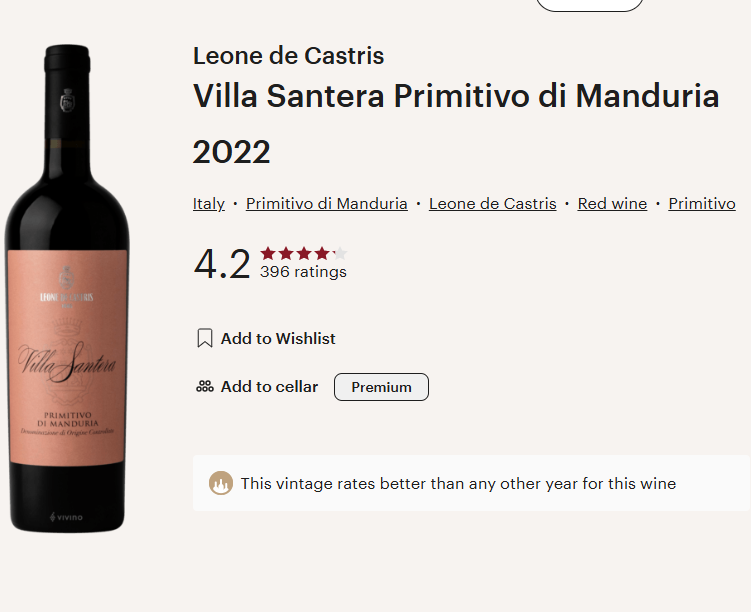
Task: Click the 4.2 average rating score
Action: 222,264
